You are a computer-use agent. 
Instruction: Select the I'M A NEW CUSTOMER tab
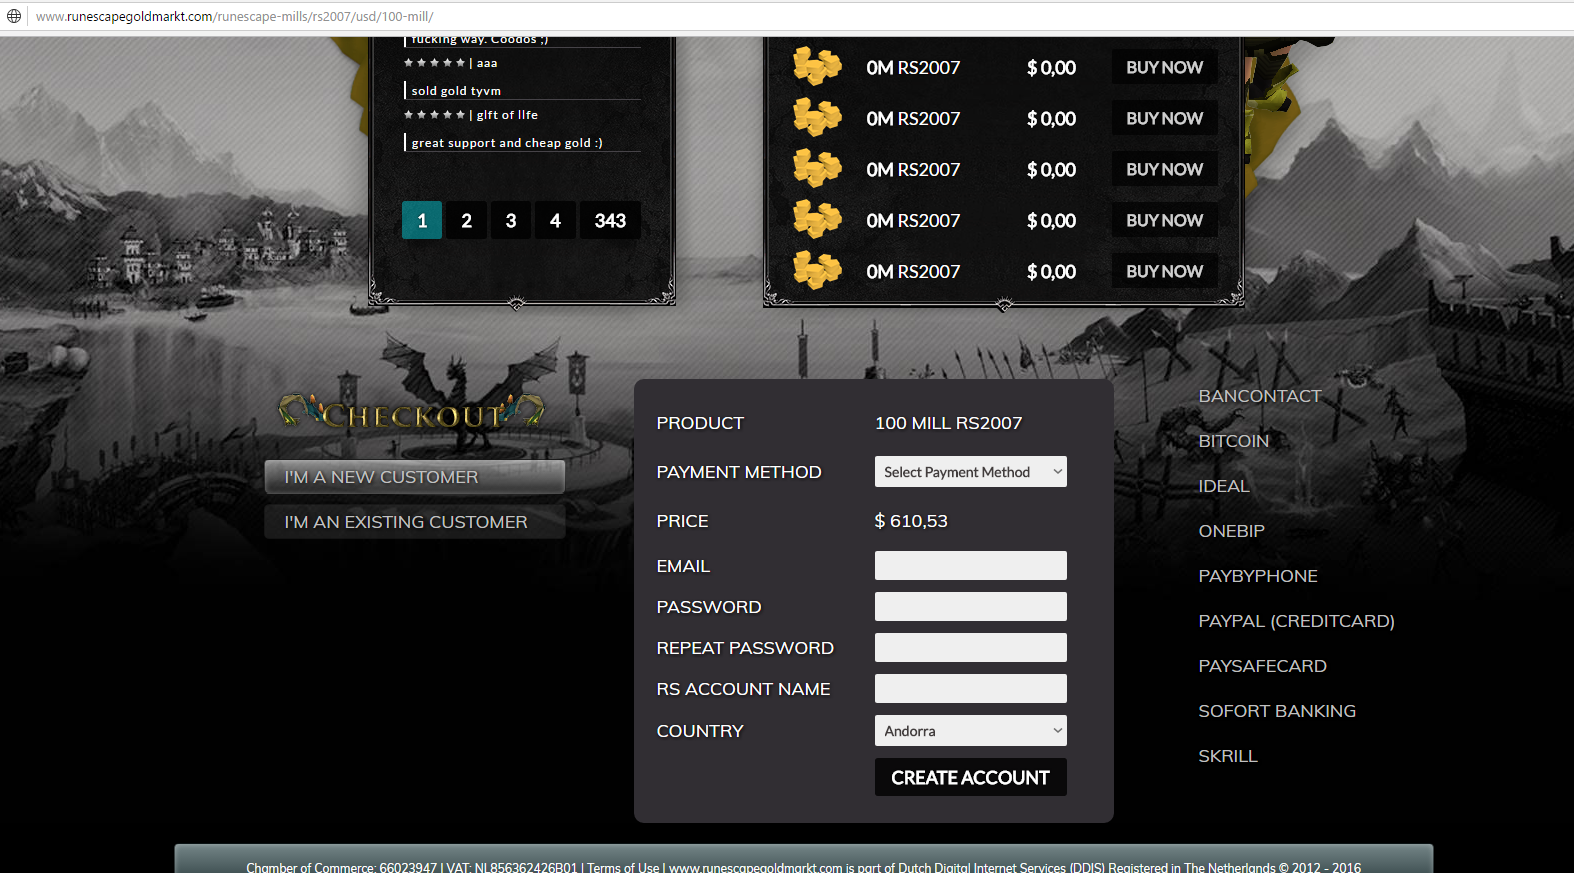pos(415,477)
